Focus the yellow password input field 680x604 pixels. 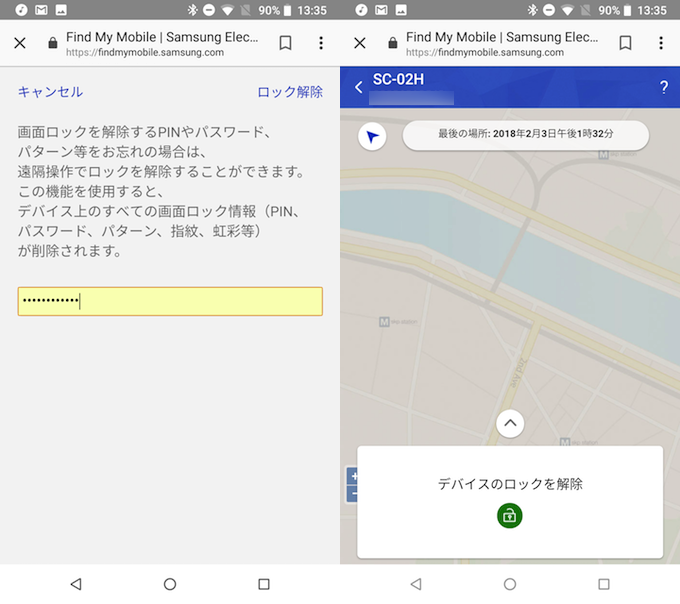click(170, 301)
